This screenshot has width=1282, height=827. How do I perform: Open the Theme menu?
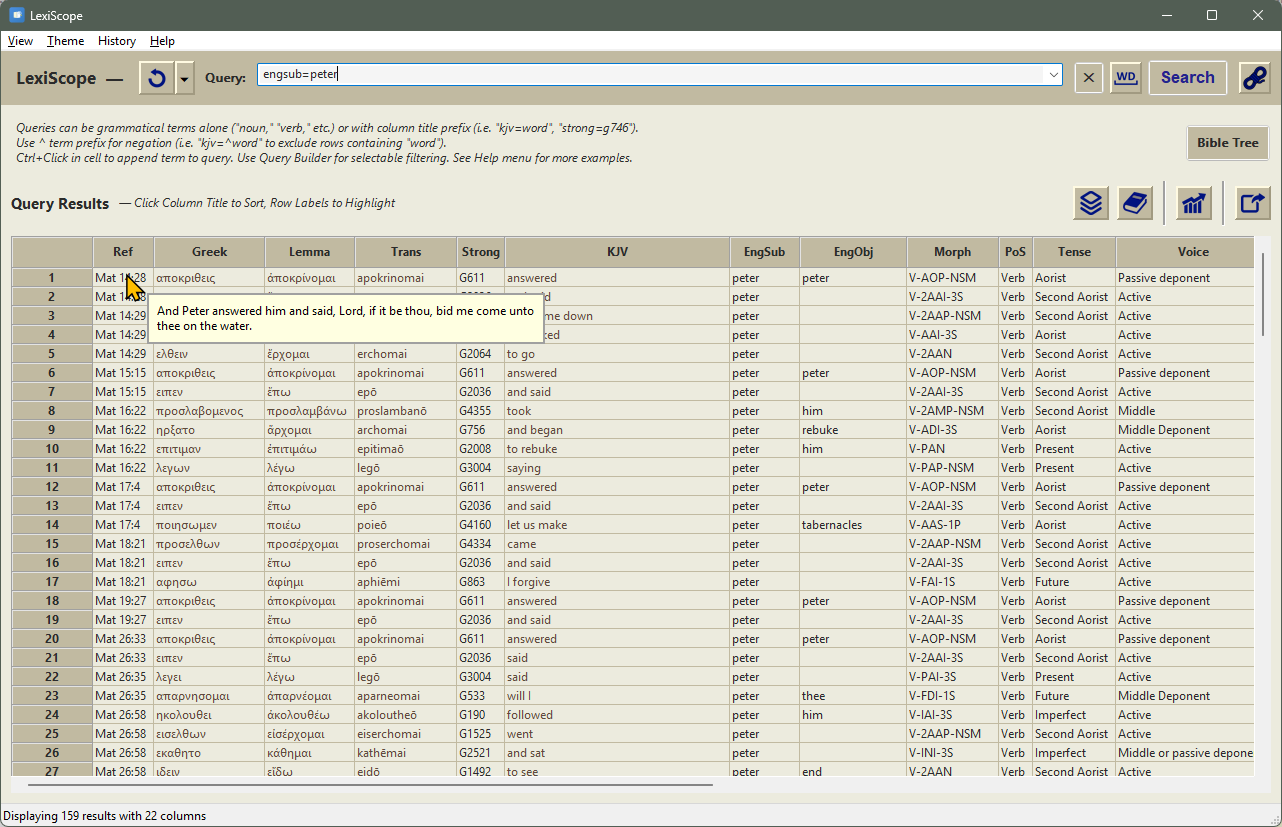(x=65, y=41)
